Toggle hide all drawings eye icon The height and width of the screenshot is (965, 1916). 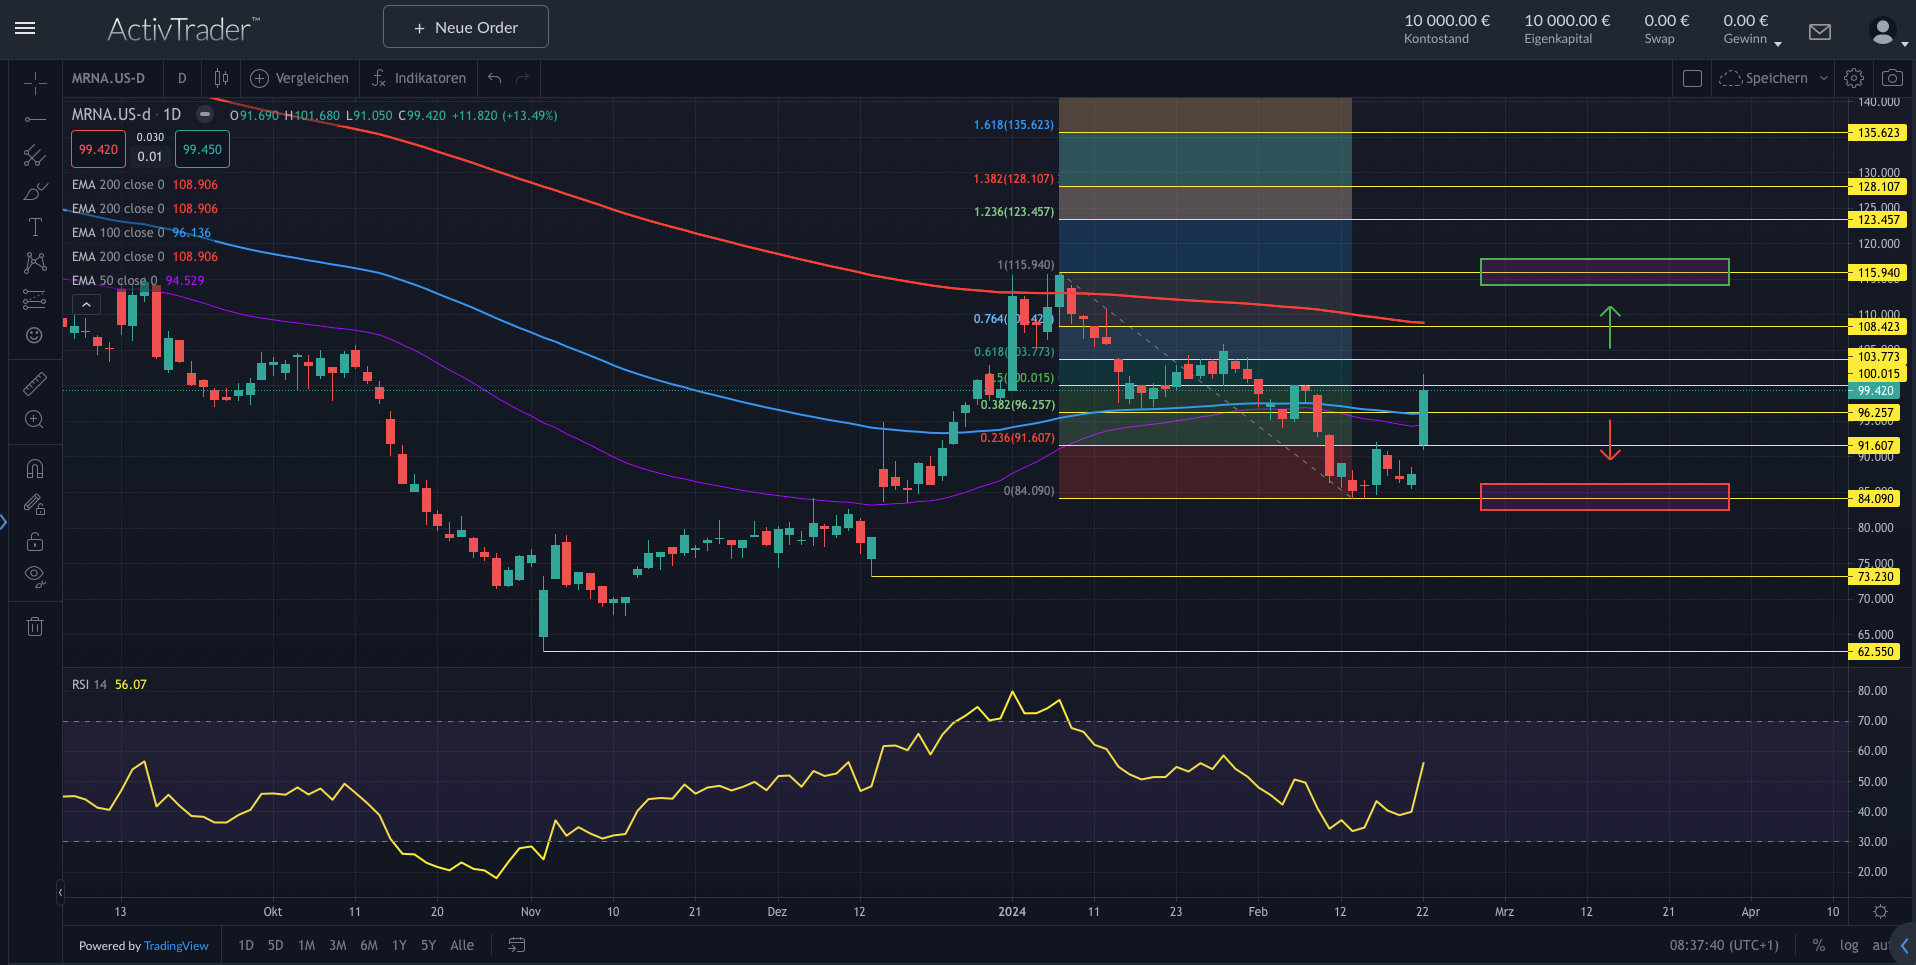click(35, 575)
